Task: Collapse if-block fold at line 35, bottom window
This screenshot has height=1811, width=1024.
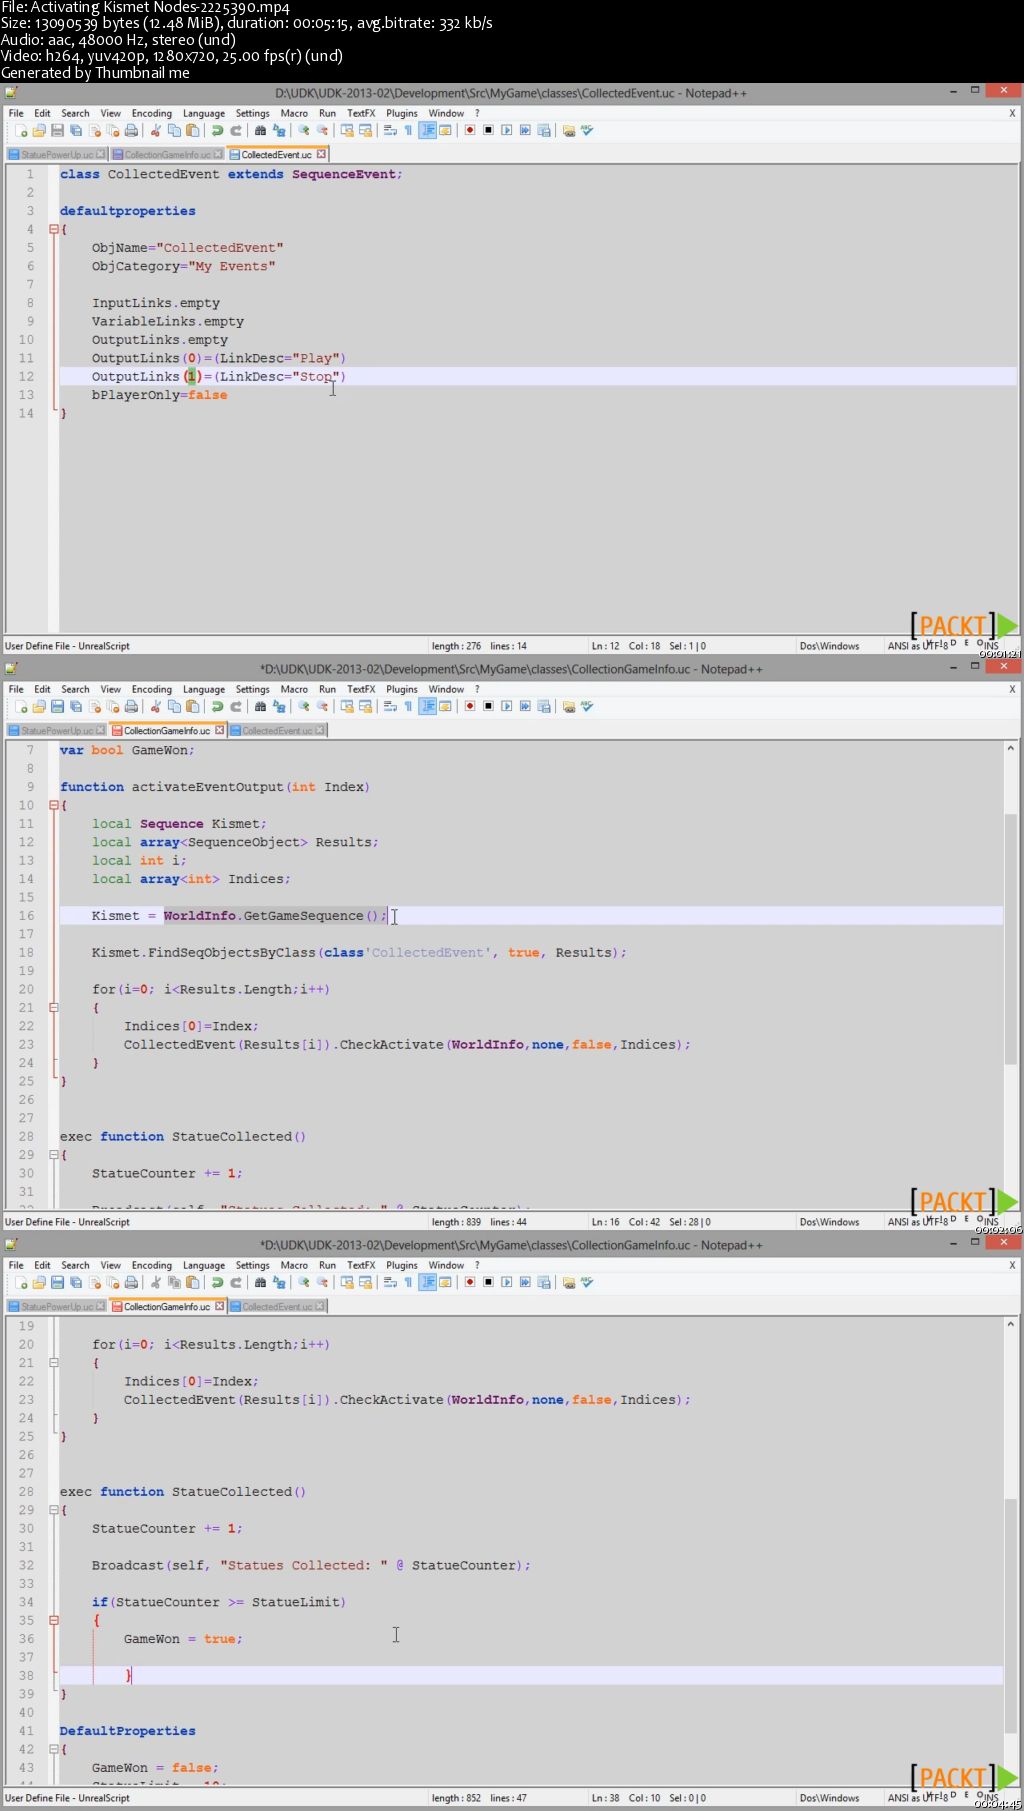Action: point(54,1620)
